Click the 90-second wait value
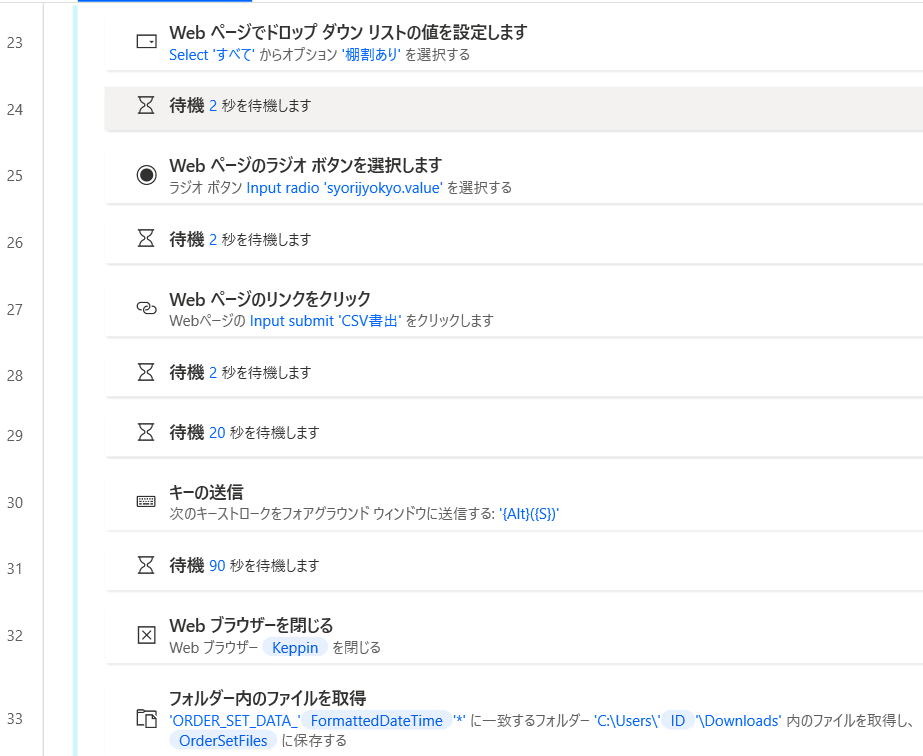 [x=217, y=566]
